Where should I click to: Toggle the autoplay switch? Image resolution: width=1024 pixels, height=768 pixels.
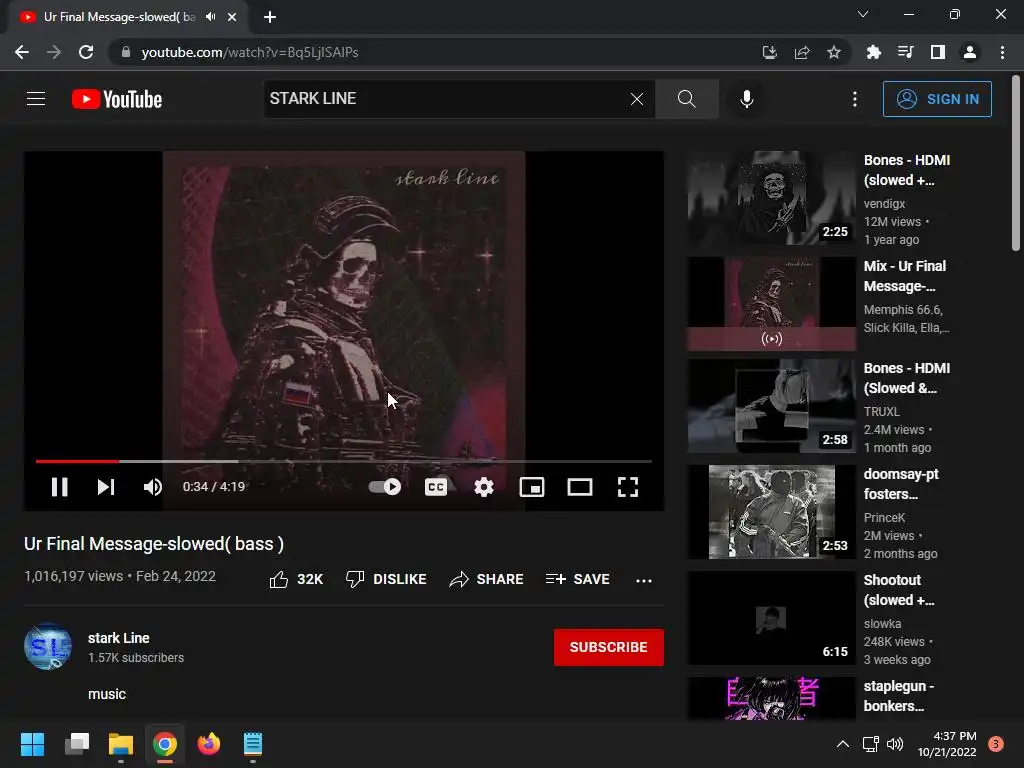[x=385, y=487]
